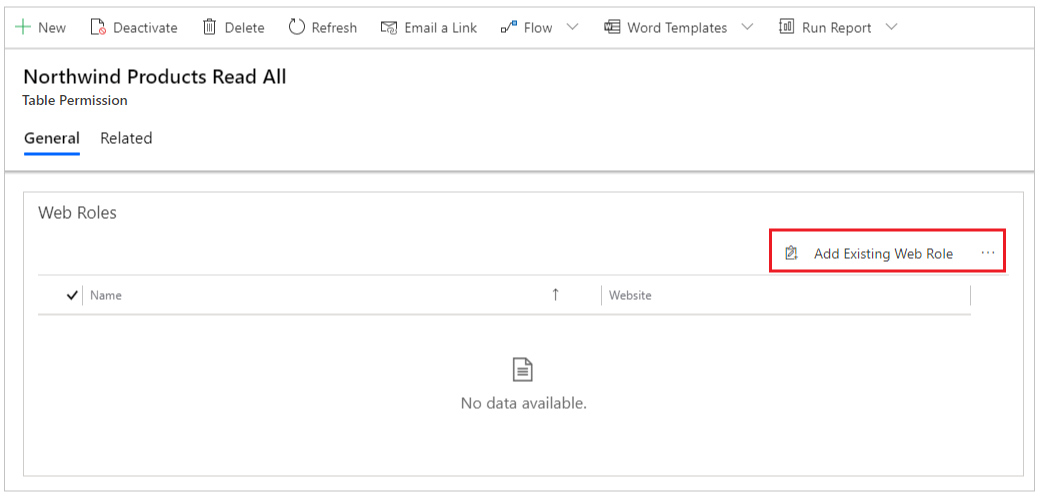Viewport: 1042px width, 499px height.
Task: Expand the Flow dropdown chevron
Action: pyautogui.click(x=572, y=27)
